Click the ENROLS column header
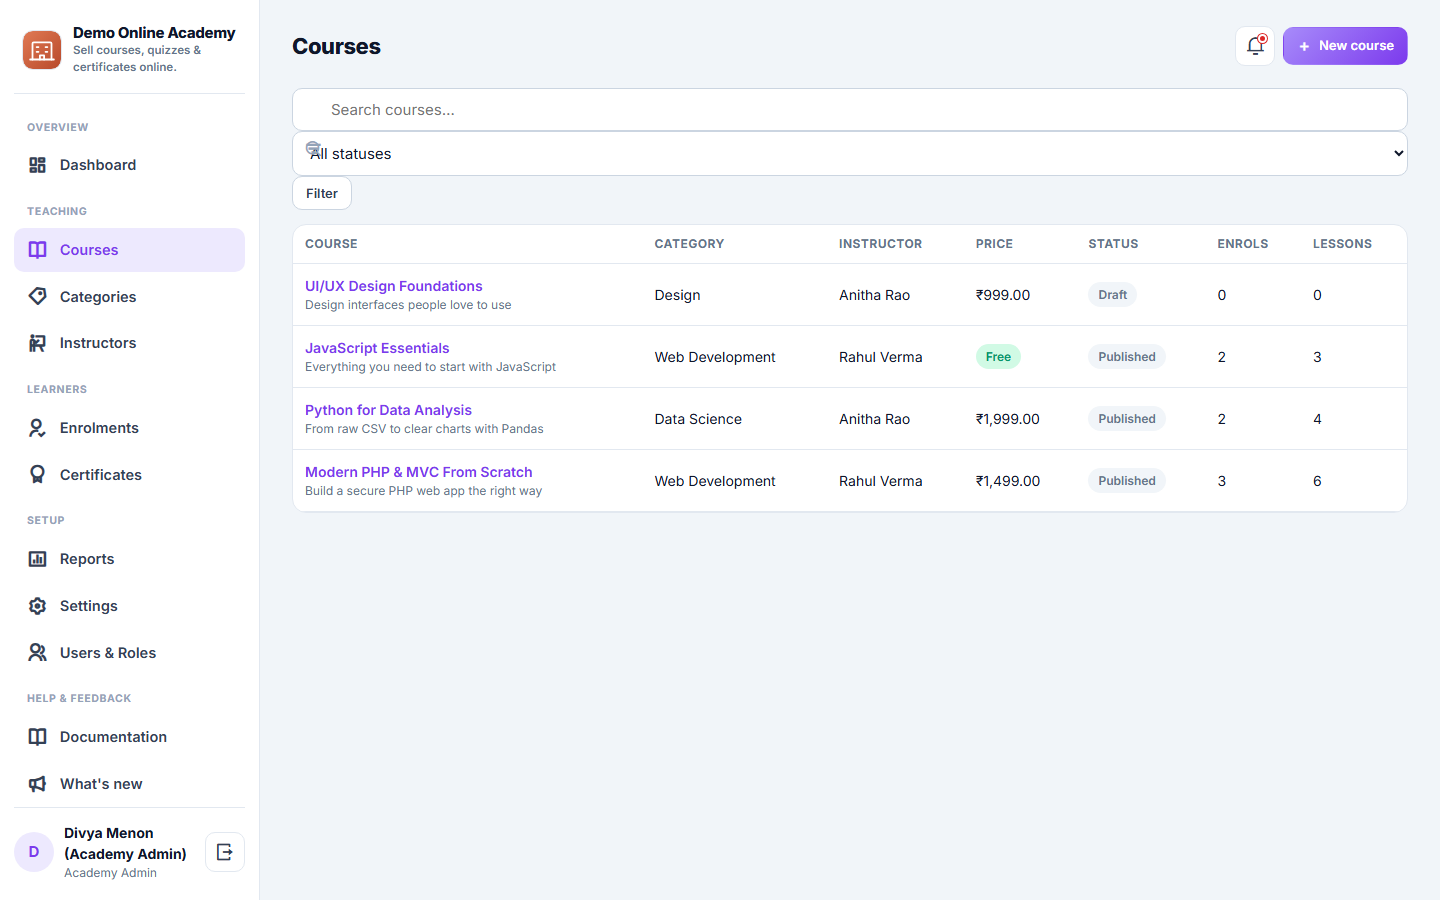1440x900 pixels. click(x=1243, y=244)
